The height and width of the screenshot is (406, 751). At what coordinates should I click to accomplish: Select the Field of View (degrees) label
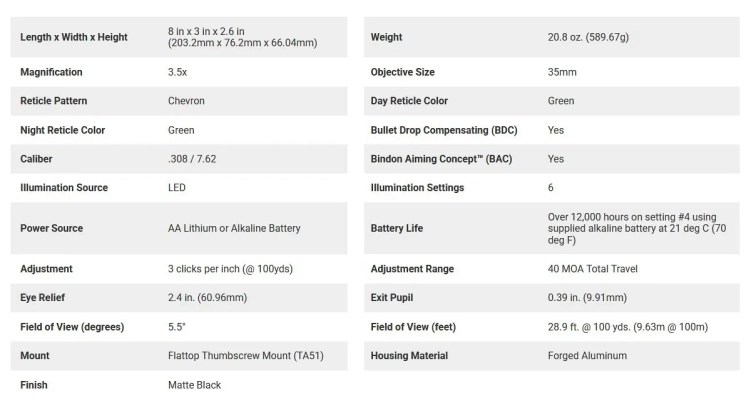tap(72, 327)
